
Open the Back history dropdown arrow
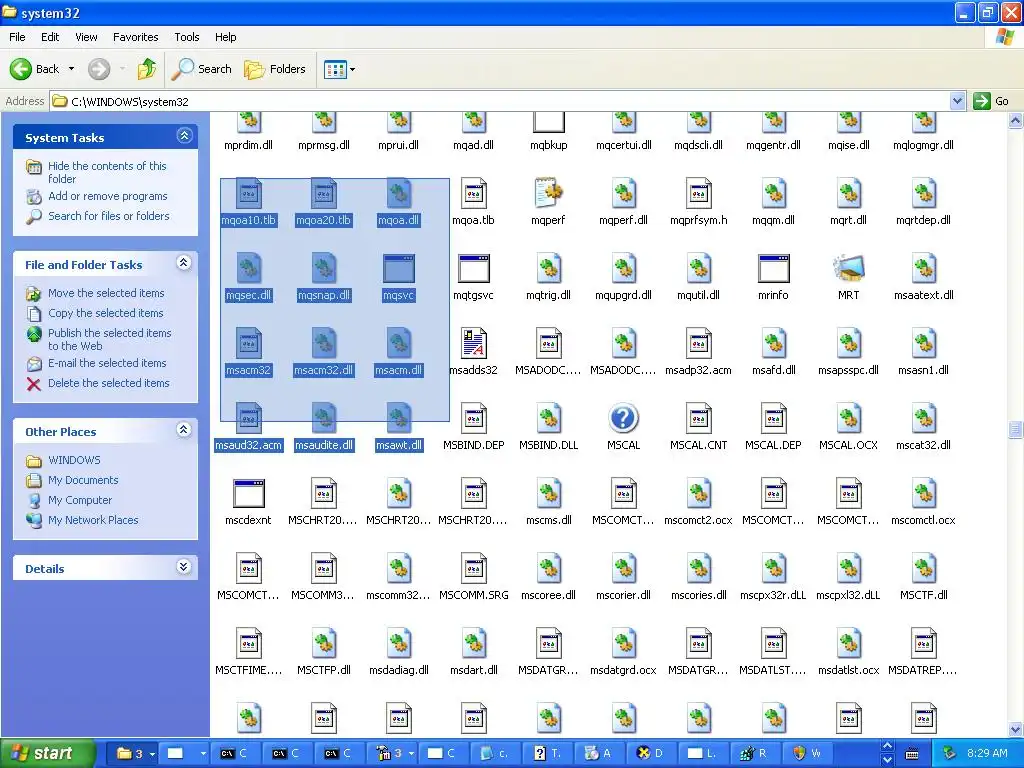(71, 69)
